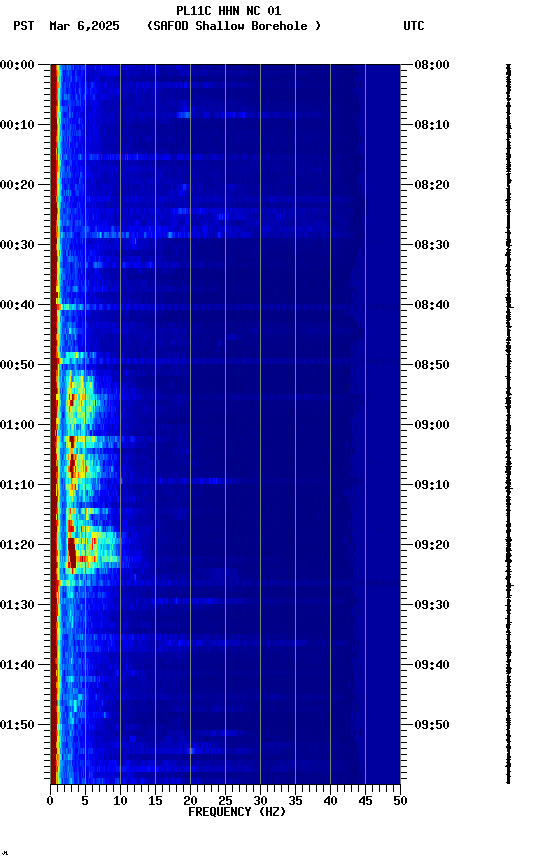Image resolution: width=552 pixels, height=864 pixels.
Task: Click the 09:00 UTC time label
Action: click(432, 425)
